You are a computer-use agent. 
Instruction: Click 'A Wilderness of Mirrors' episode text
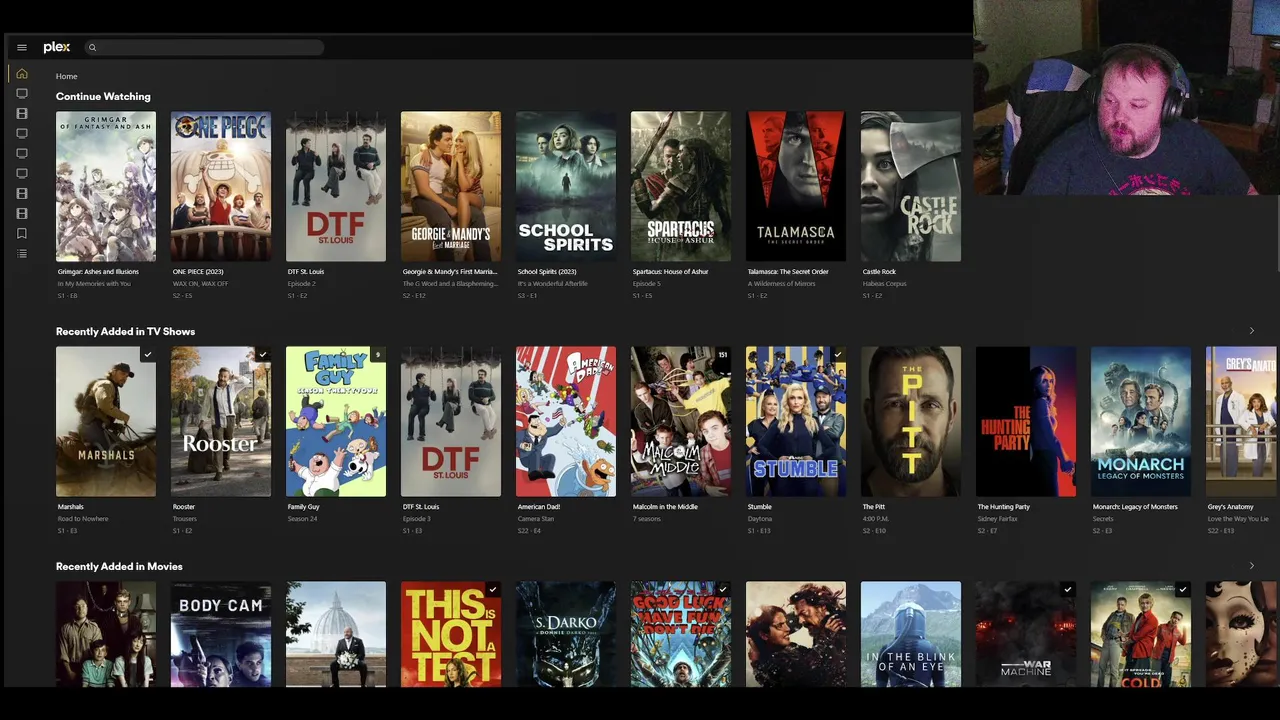click(781, 284)
